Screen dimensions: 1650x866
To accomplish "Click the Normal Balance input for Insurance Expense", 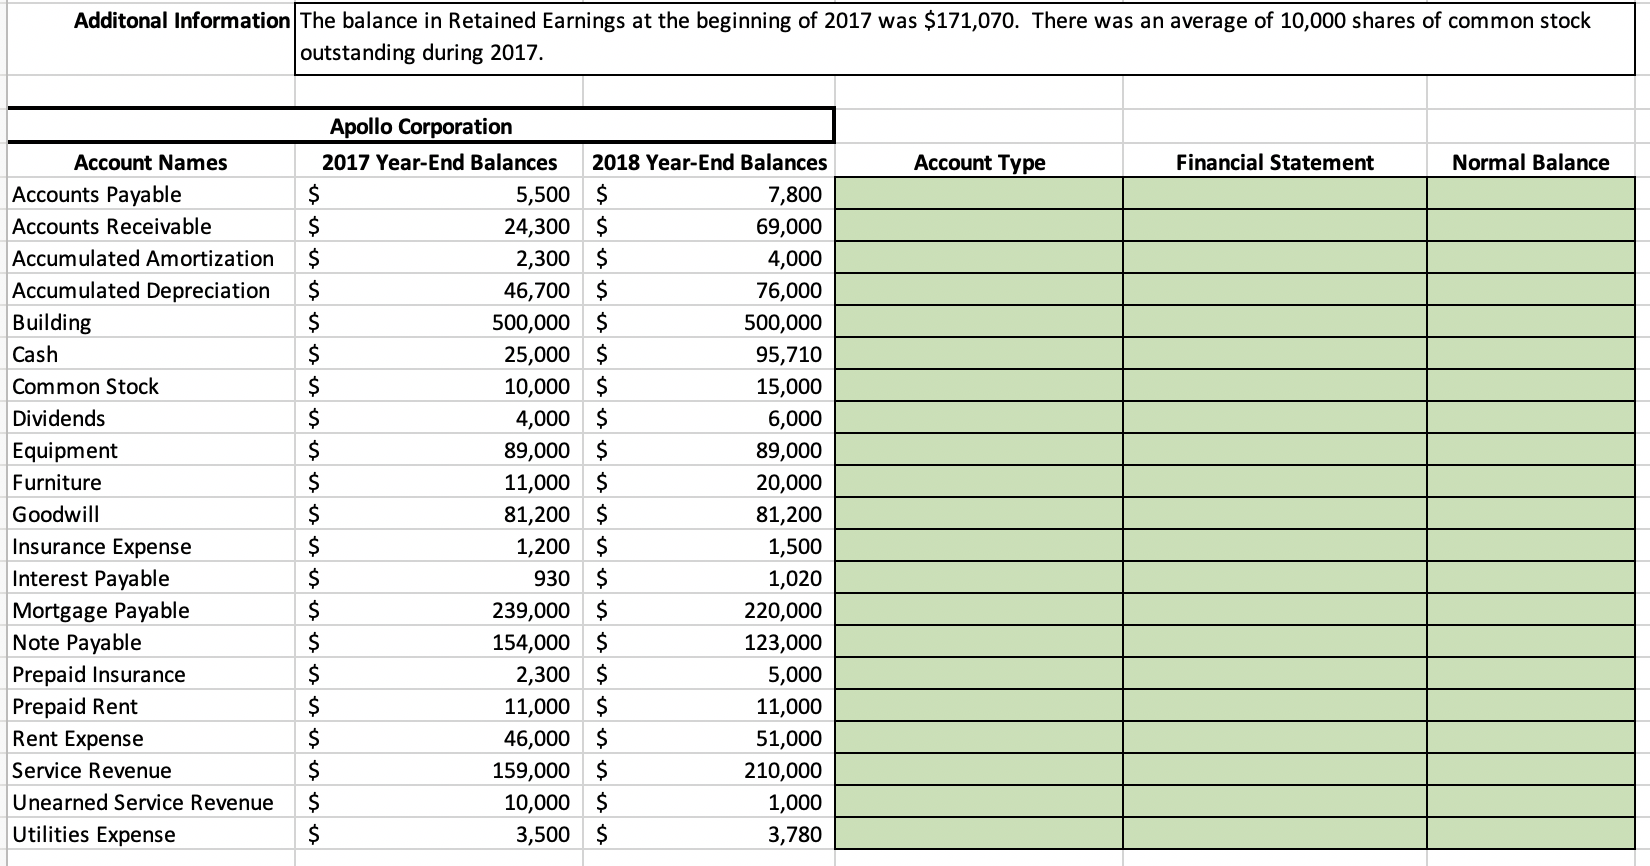I will click(1531, 546).
